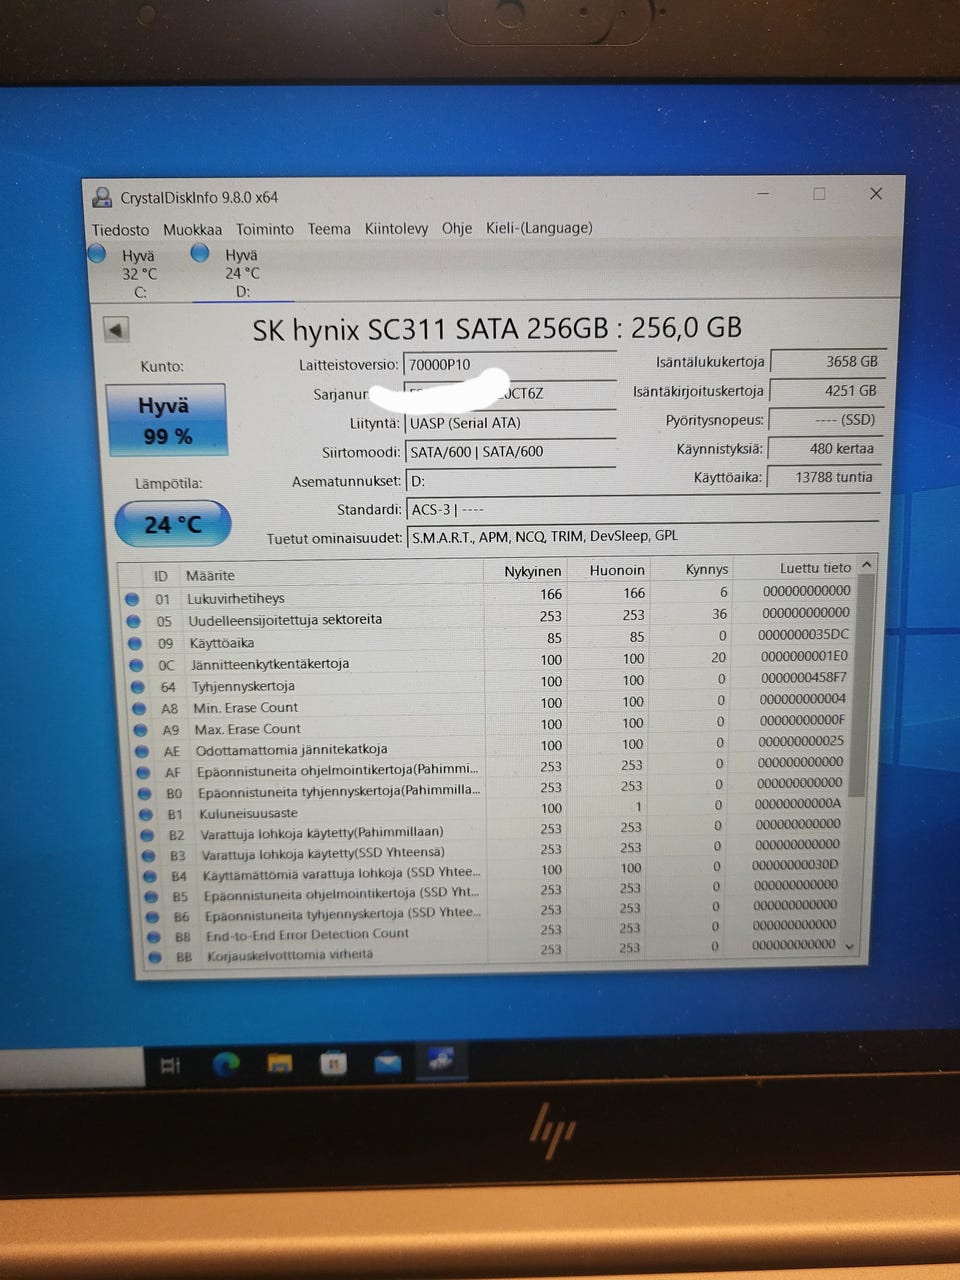Minimize the CrystalDiskInfo window
960x1280 pixels.
coord(763,194)
